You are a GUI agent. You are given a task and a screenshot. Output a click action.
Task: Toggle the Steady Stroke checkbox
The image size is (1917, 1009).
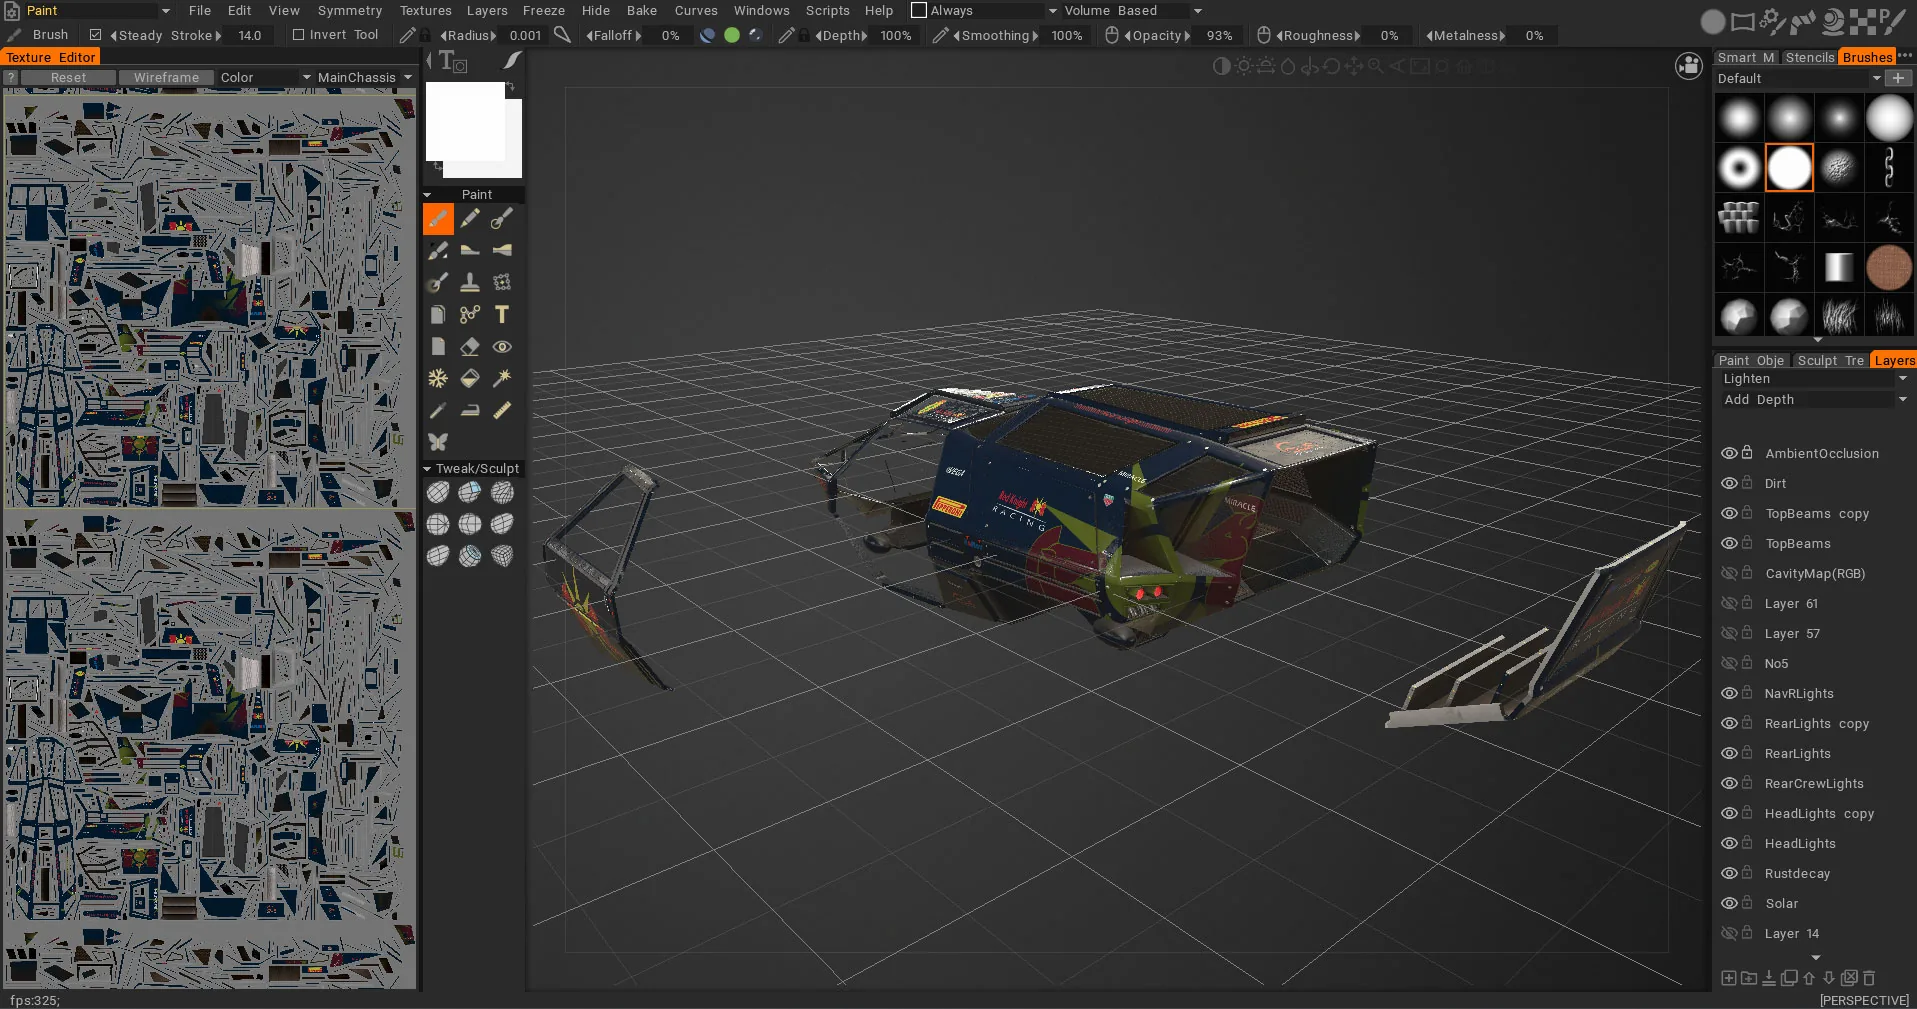(x=95, y=35)
